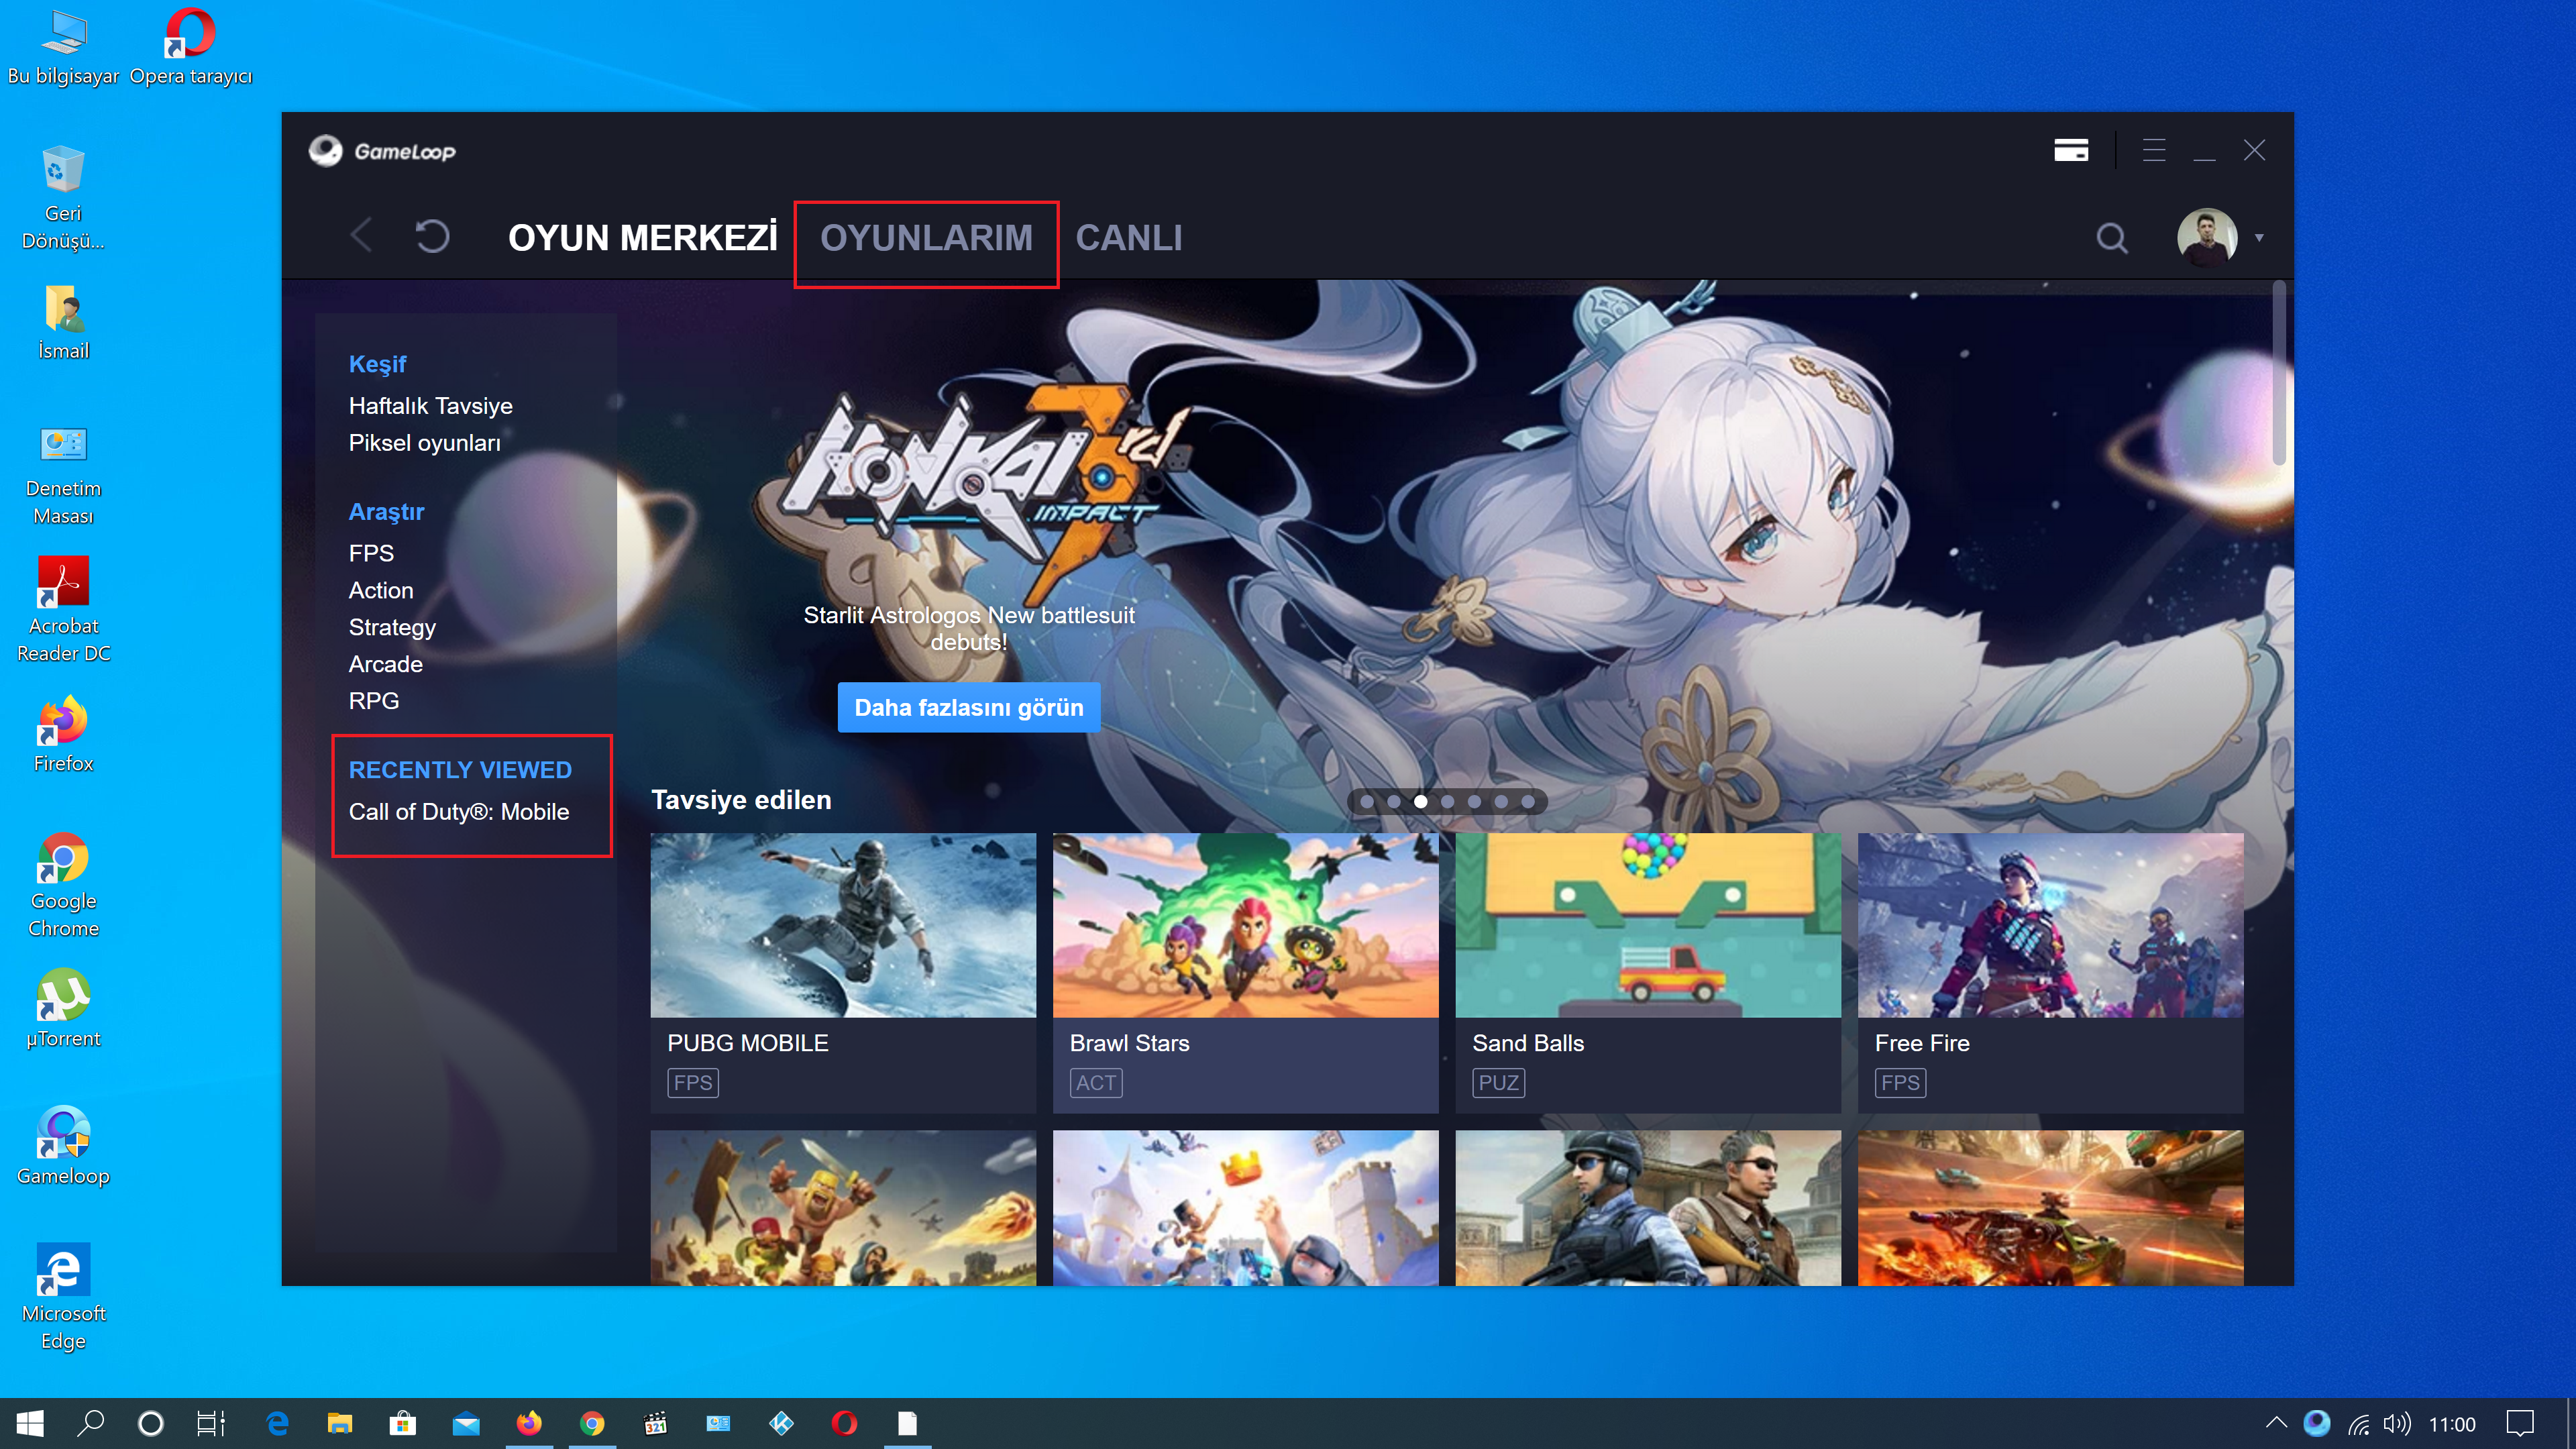Select Acrobat Reader DC desktop icon

tap(63, 610)
